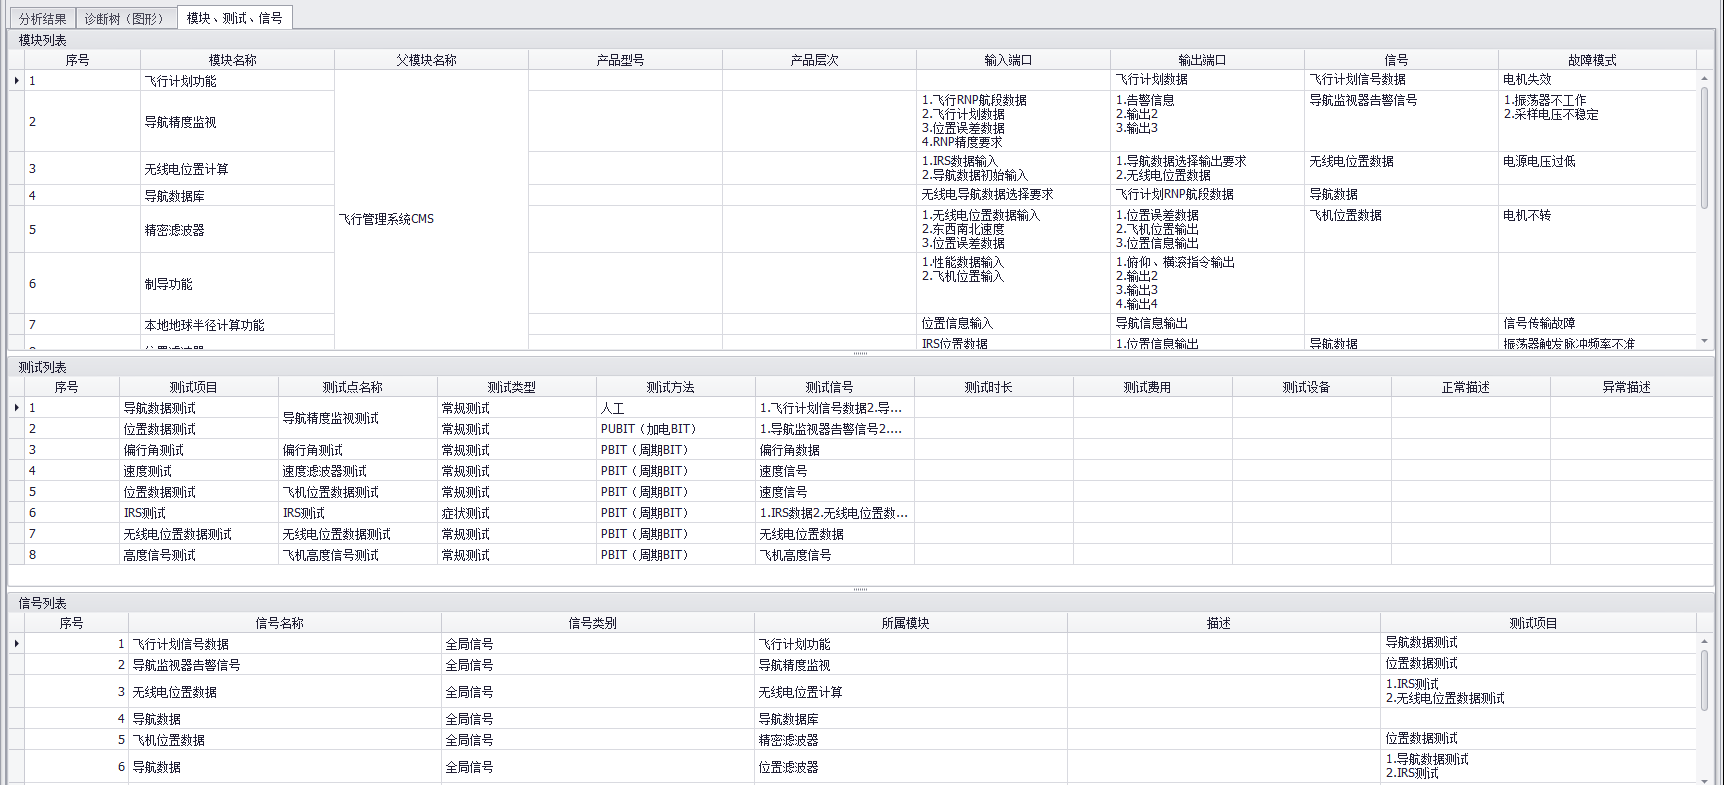1724x785 pixels.
Task: Click row indicator arrow for 飞行计划信号数据 signal
Action: 16,644
